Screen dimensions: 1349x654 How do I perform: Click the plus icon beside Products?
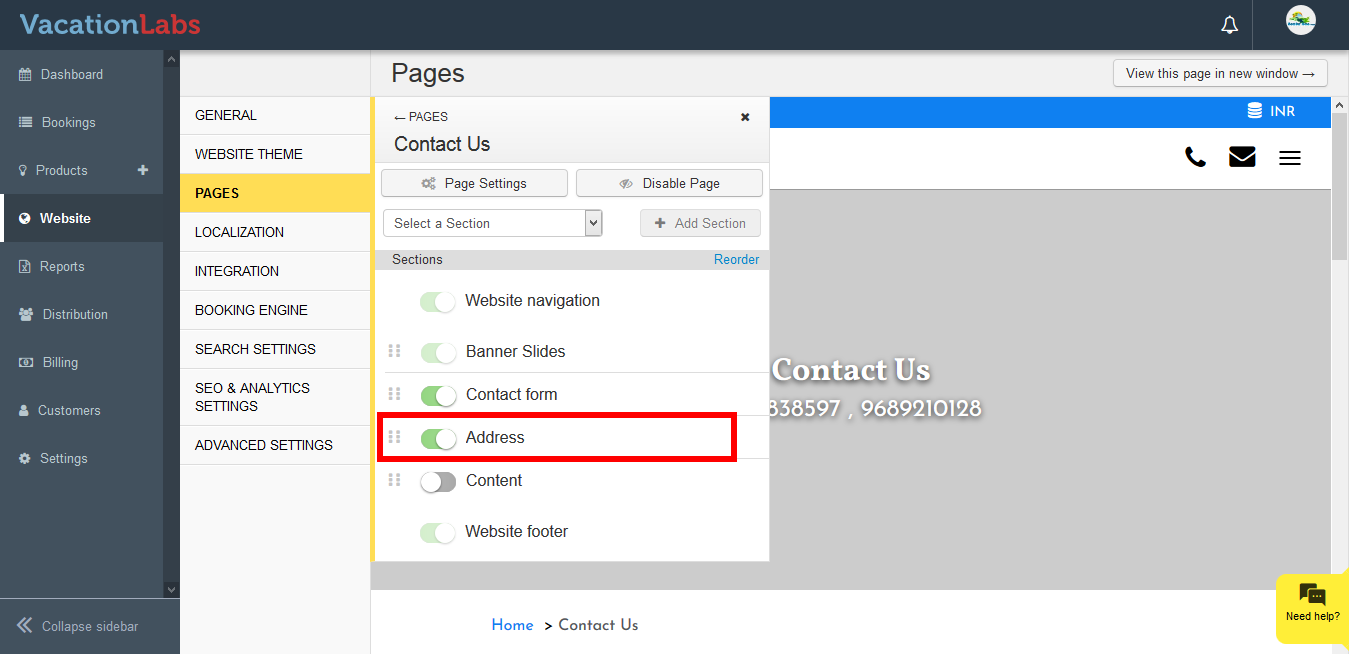point(143,170)
